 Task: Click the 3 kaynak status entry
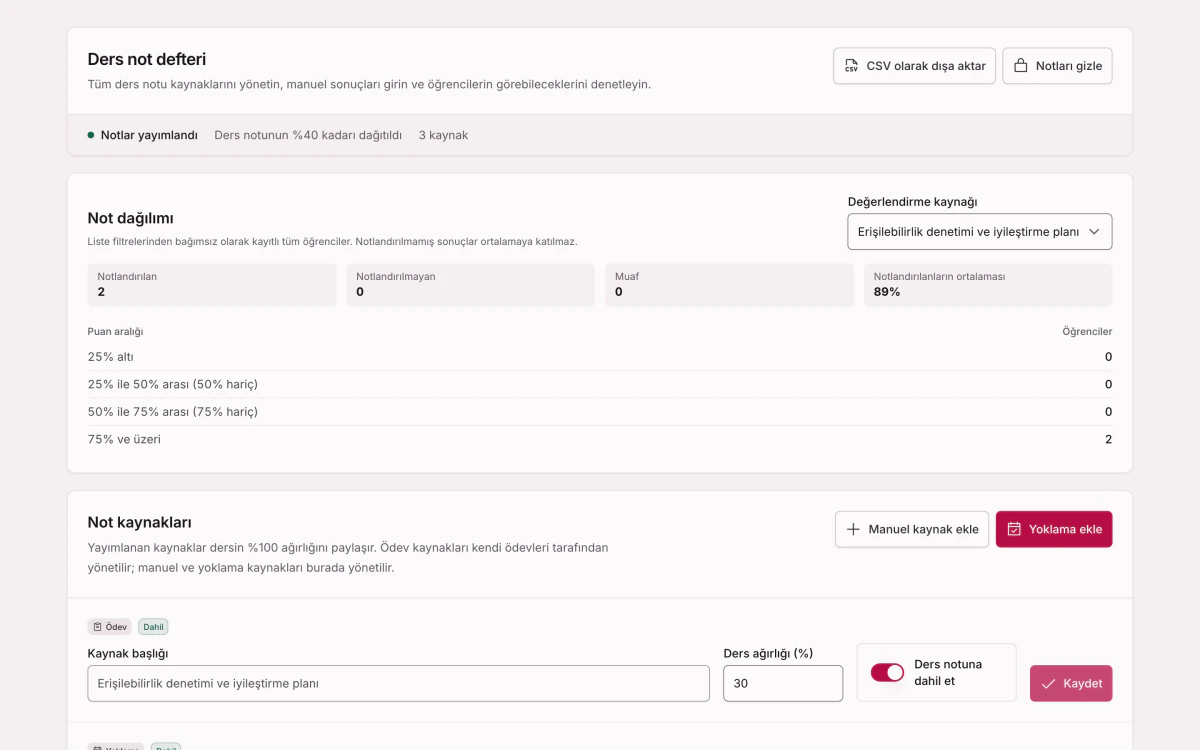pyautogui.click(x=443, y=135)
